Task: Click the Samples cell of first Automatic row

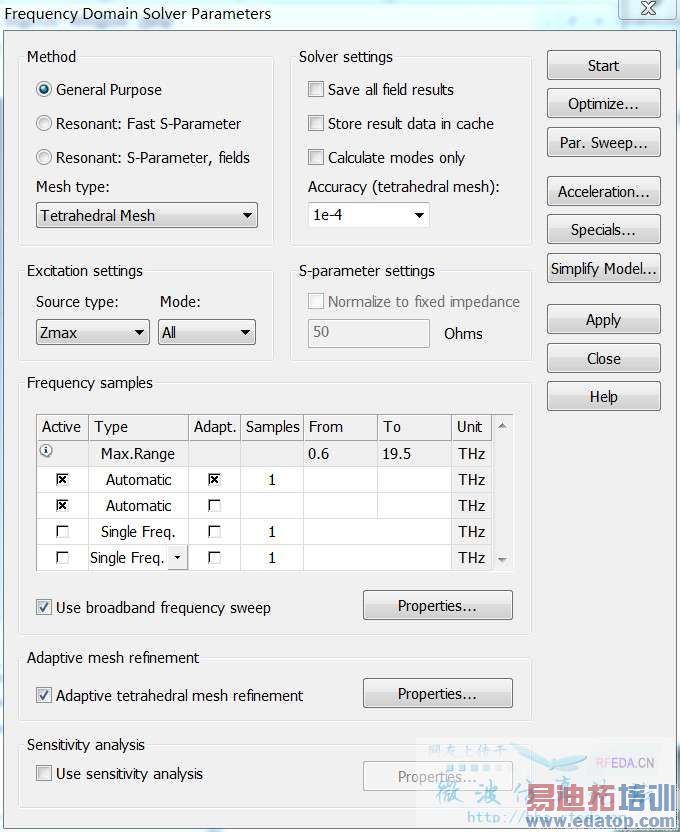Action: pos(272,480)
